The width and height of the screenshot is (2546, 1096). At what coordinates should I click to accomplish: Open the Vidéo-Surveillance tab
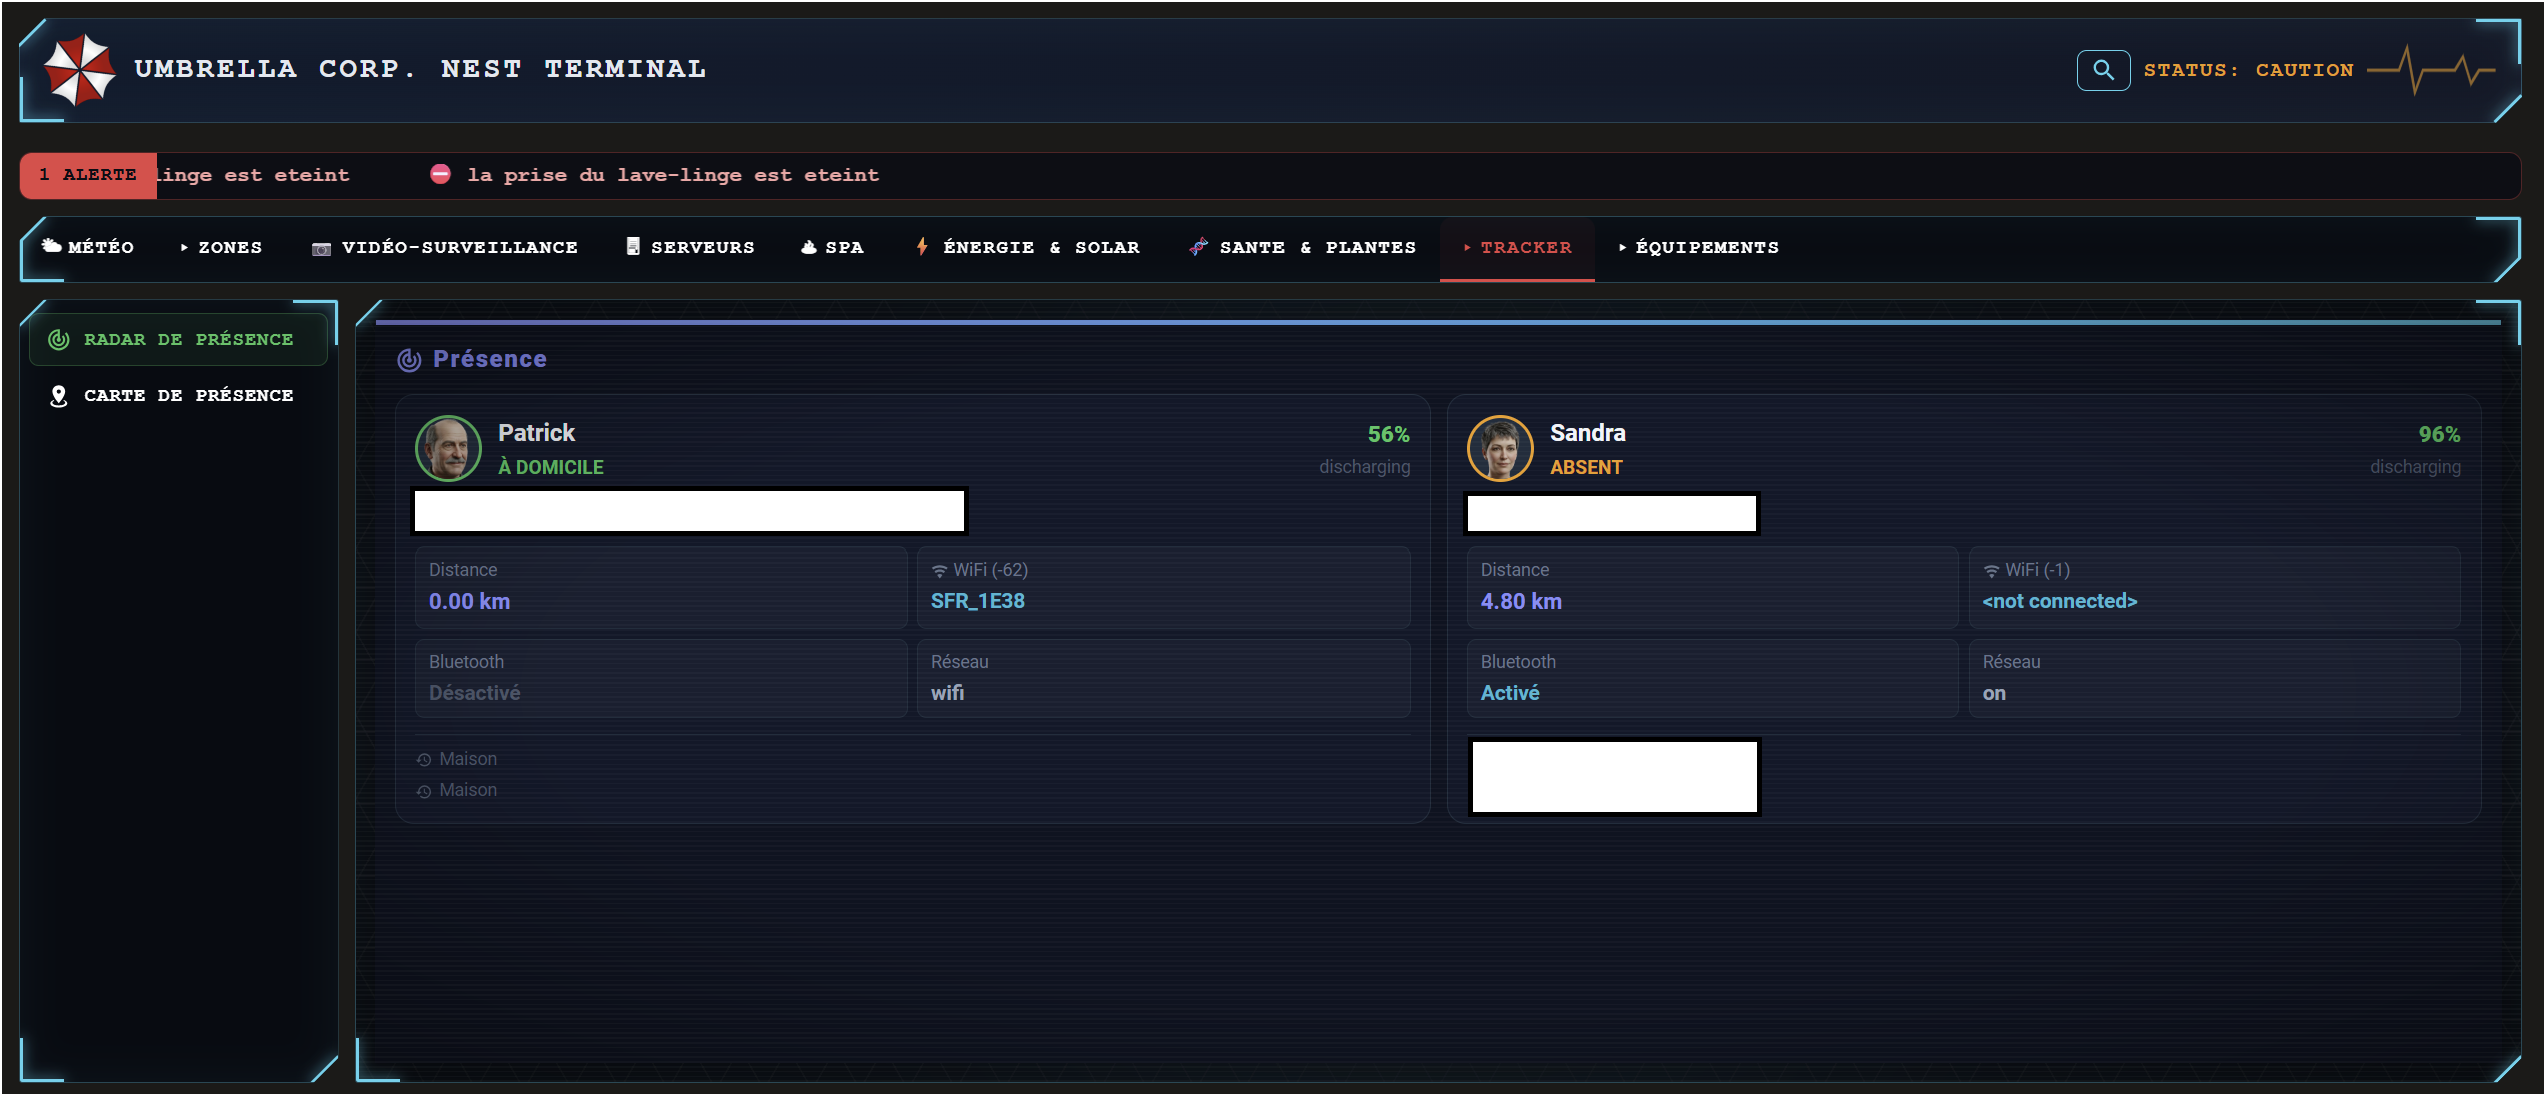(x=445, y=247)
